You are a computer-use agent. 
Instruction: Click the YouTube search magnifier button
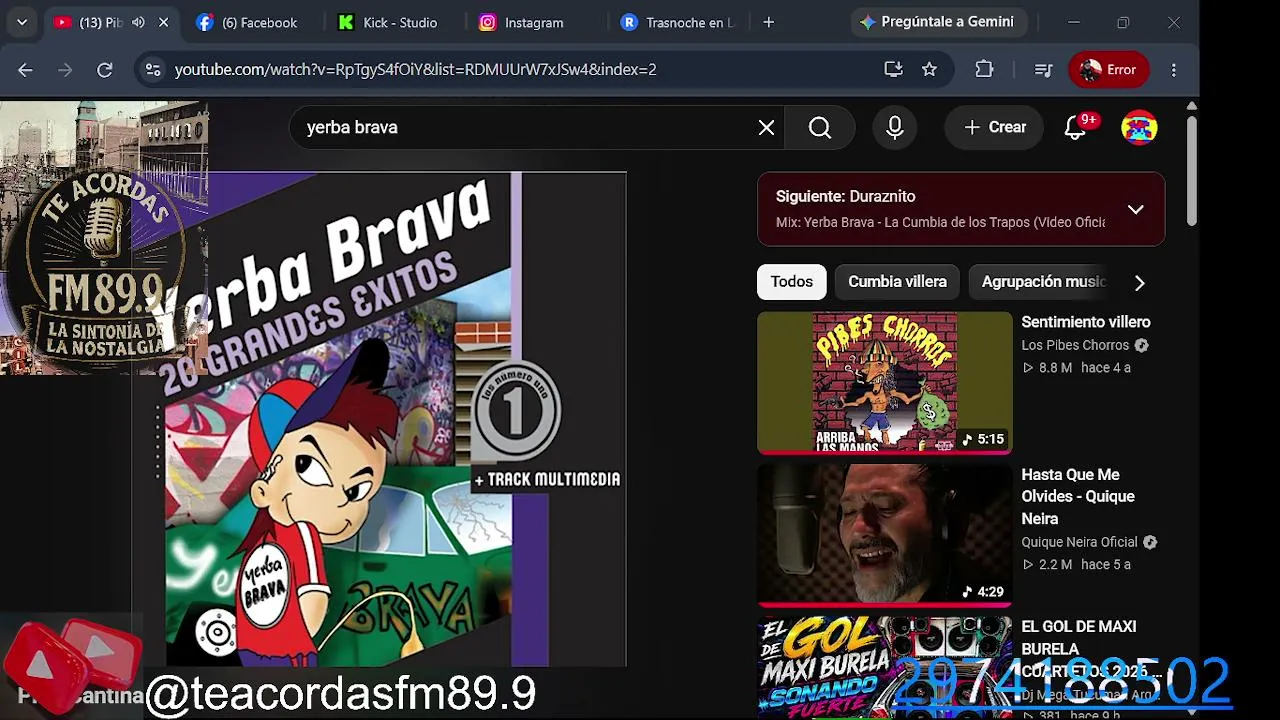(x=820, y=127)
